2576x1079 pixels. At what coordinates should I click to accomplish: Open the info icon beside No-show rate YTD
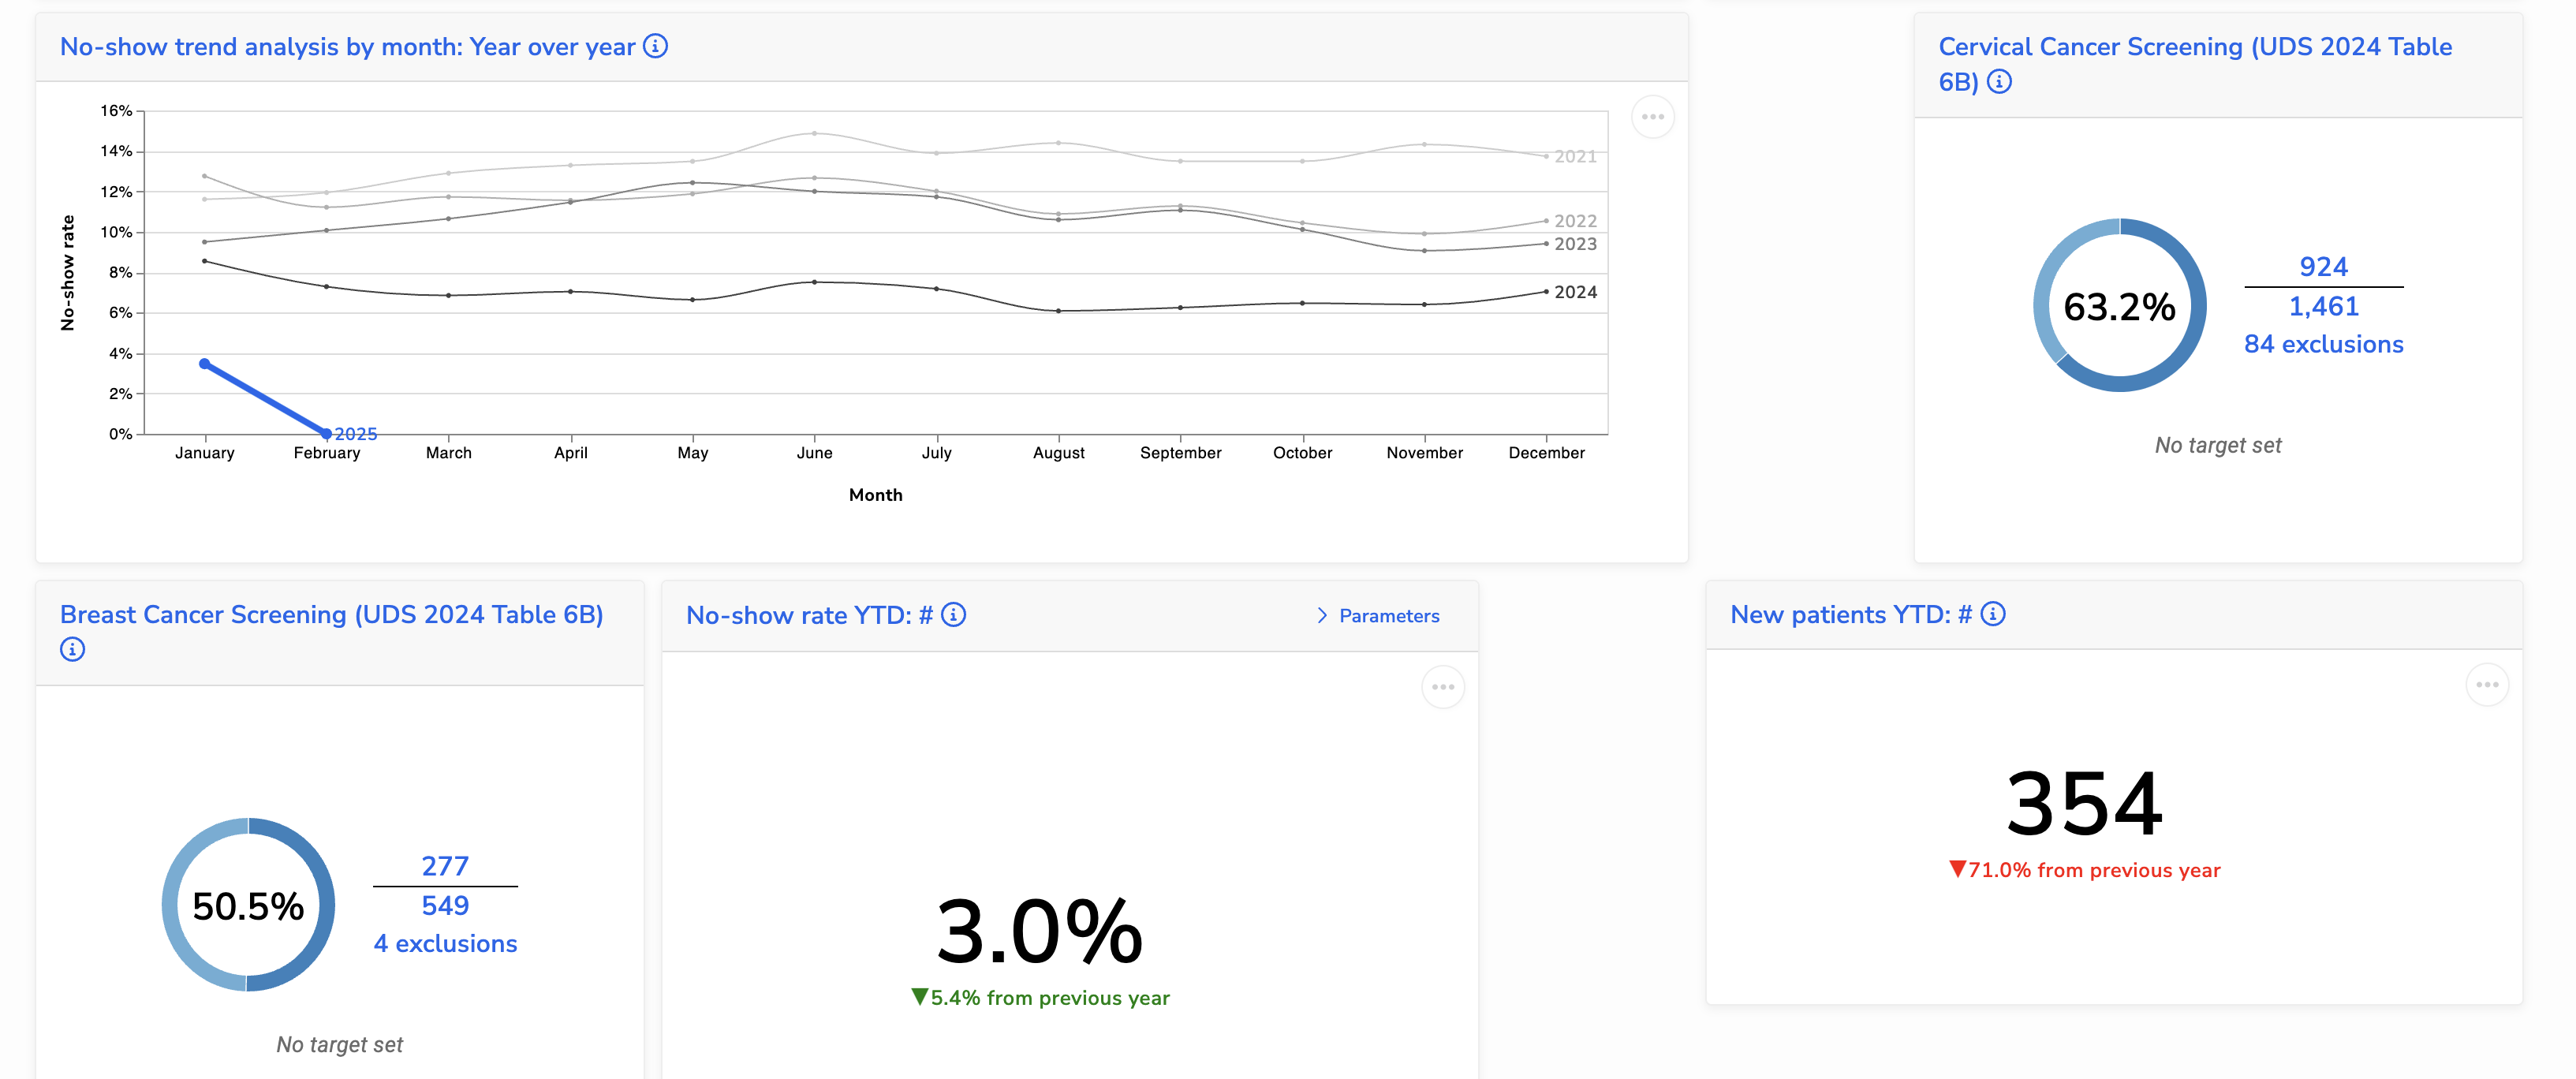click(953, 616)
